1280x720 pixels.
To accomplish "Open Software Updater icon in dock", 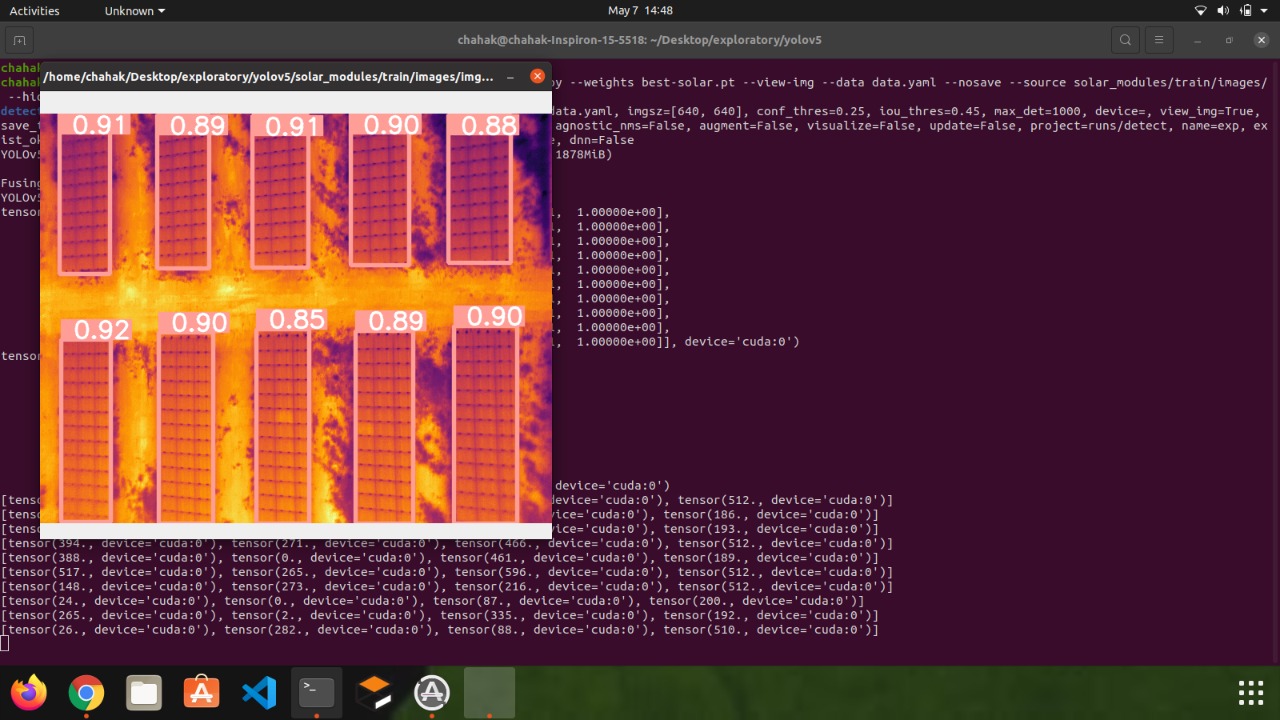I will [x=432, y=692].
